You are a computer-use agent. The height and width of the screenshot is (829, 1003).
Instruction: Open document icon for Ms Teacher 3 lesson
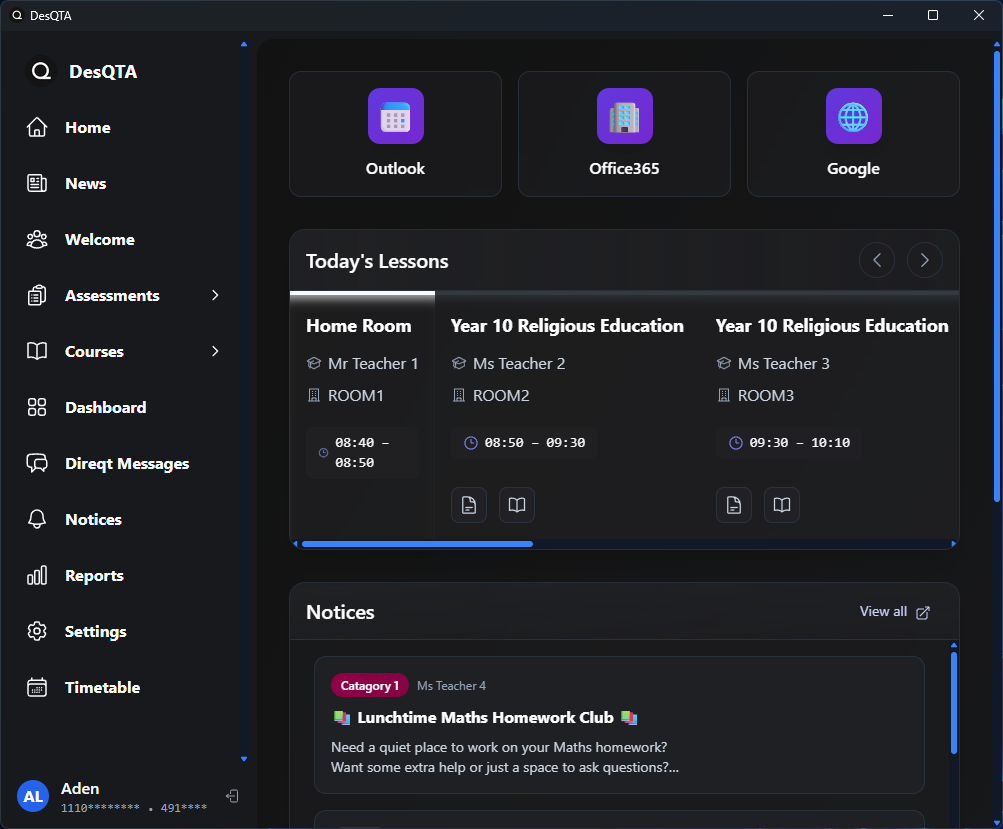[734, 505]
